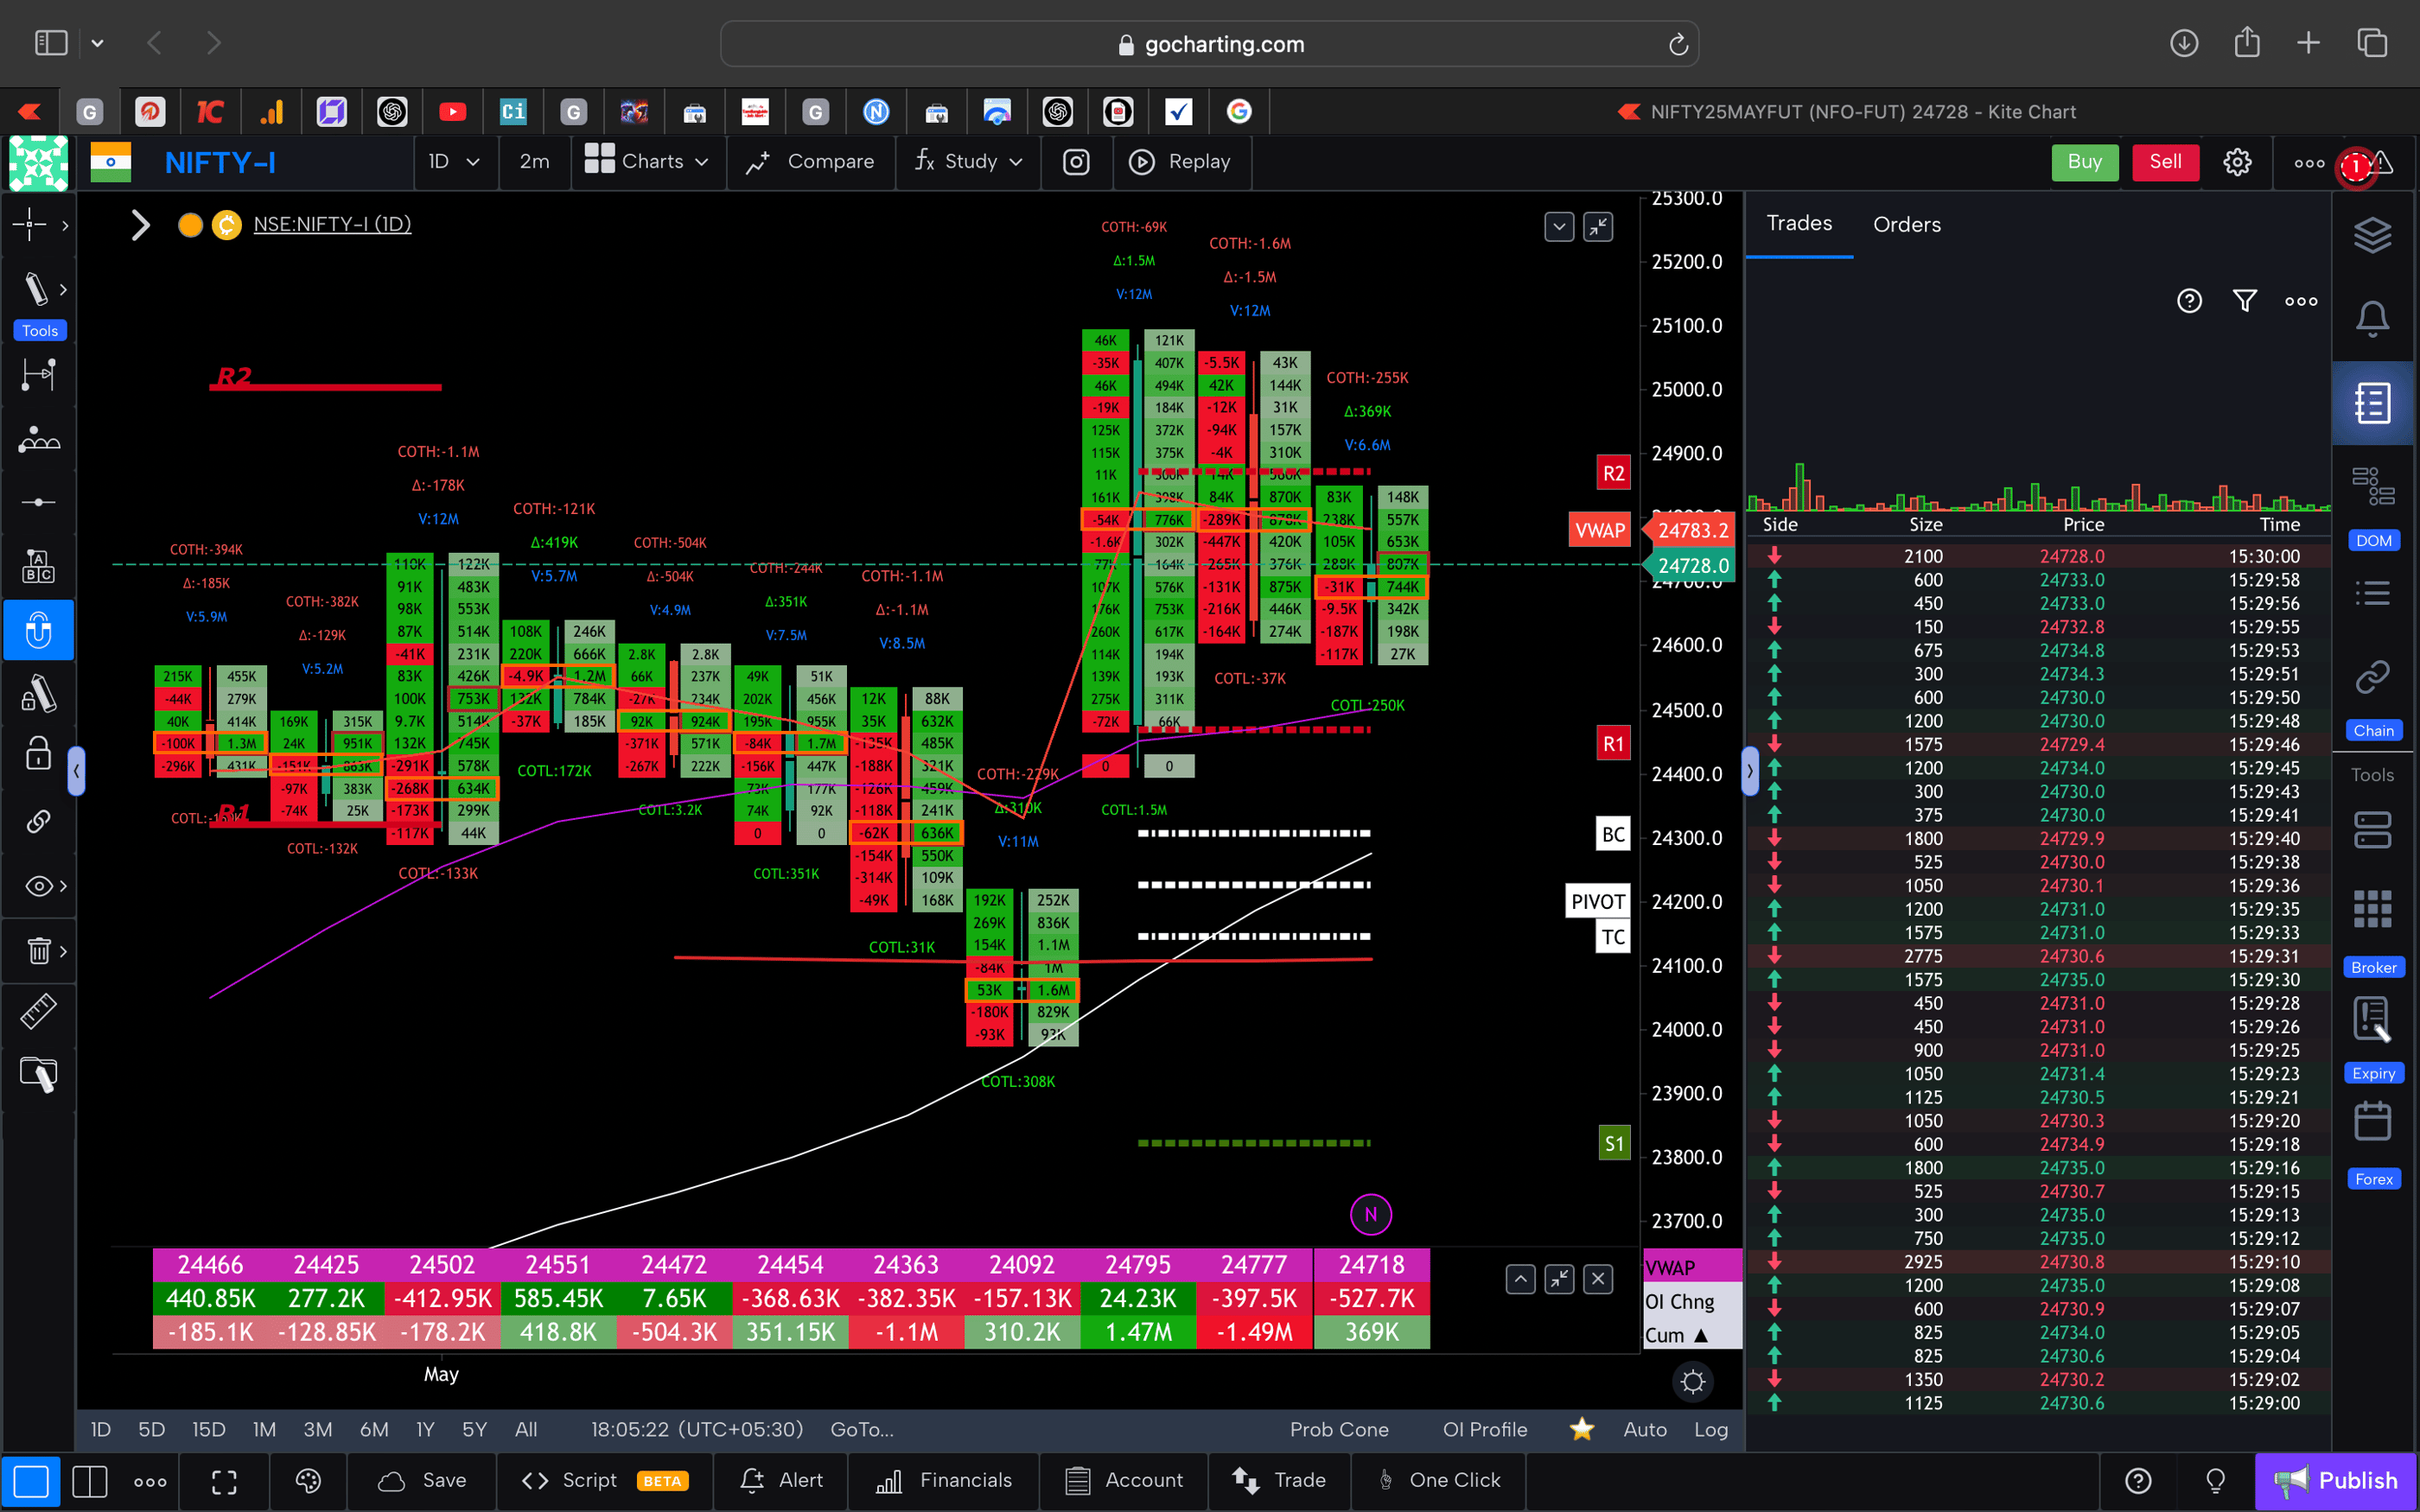Click the alerts bell icon

pyautogui.click(x=2373, y=317)
